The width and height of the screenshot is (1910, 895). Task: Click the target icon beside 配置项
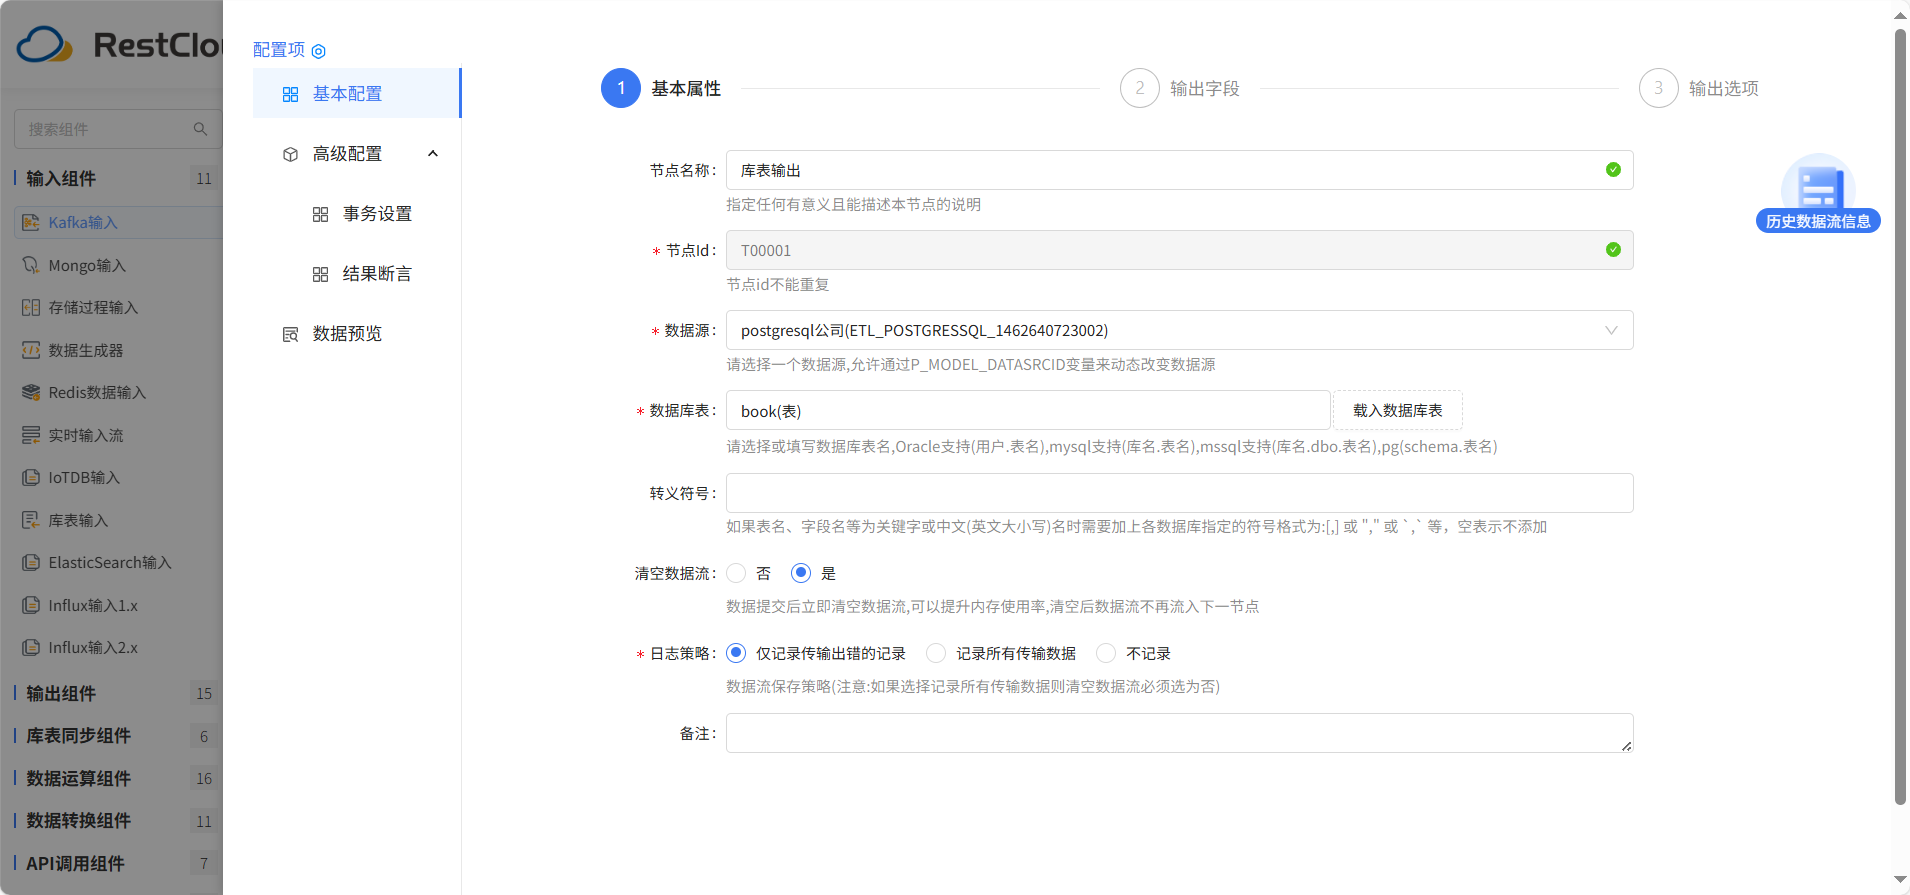(x=319, y=51)
